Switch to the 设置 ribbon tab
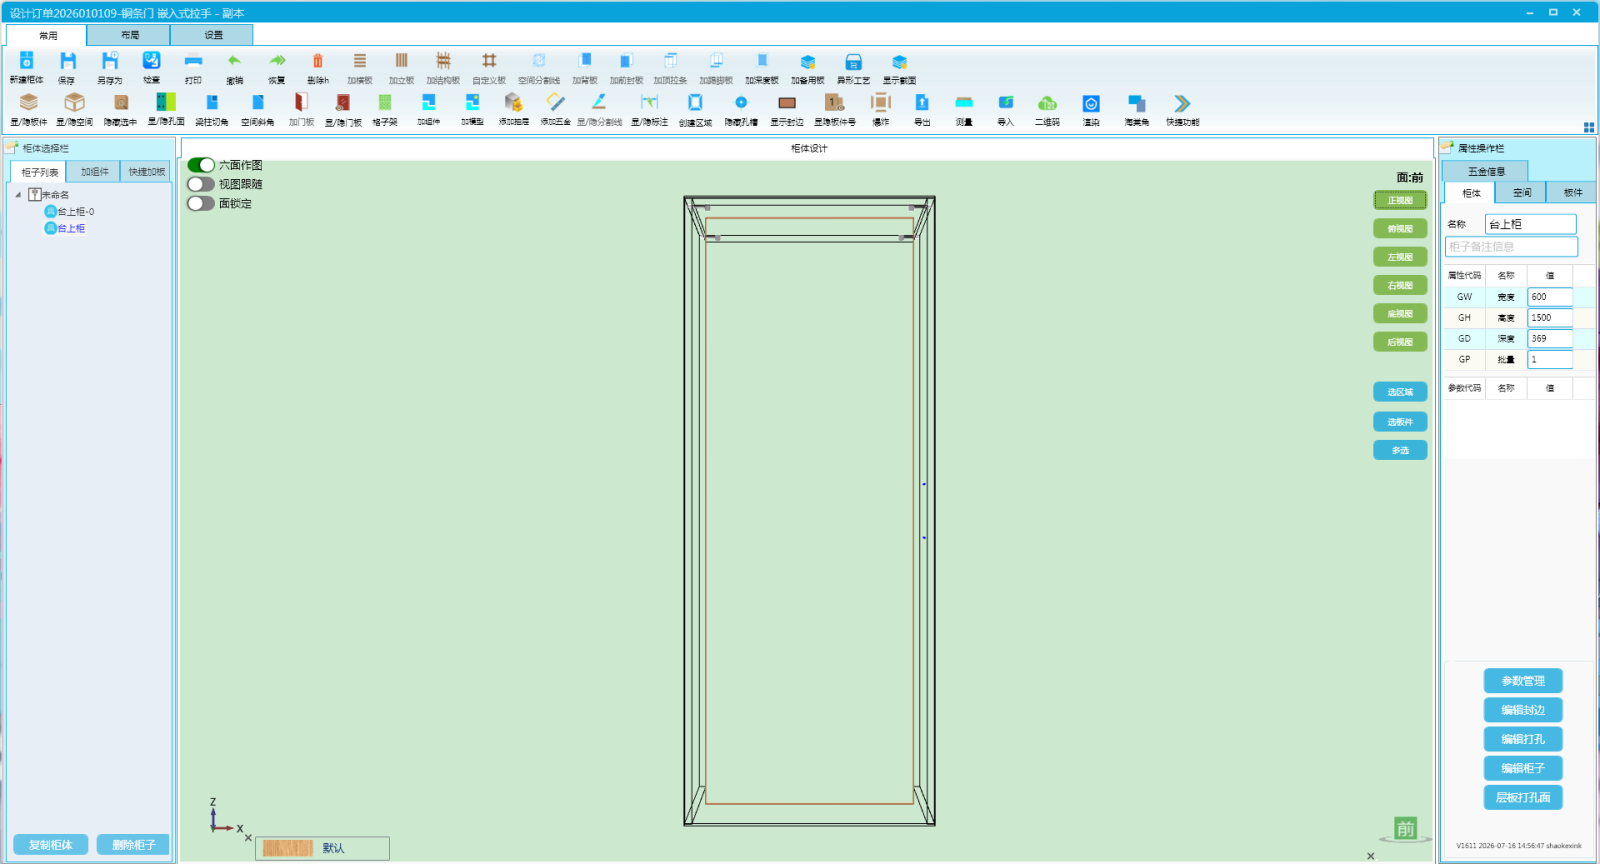Image resolution: width=1600 pixels, height=864 pixels. pos(213,35)
